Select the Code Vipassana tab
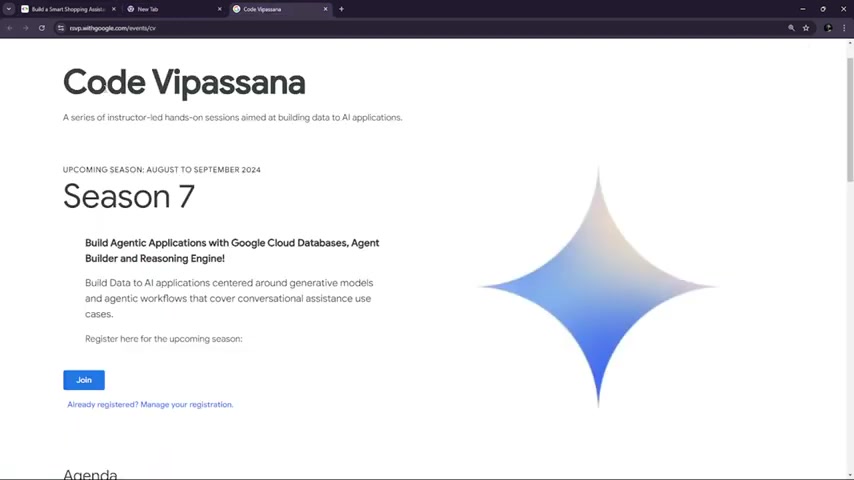 click(x=281, y=9)
